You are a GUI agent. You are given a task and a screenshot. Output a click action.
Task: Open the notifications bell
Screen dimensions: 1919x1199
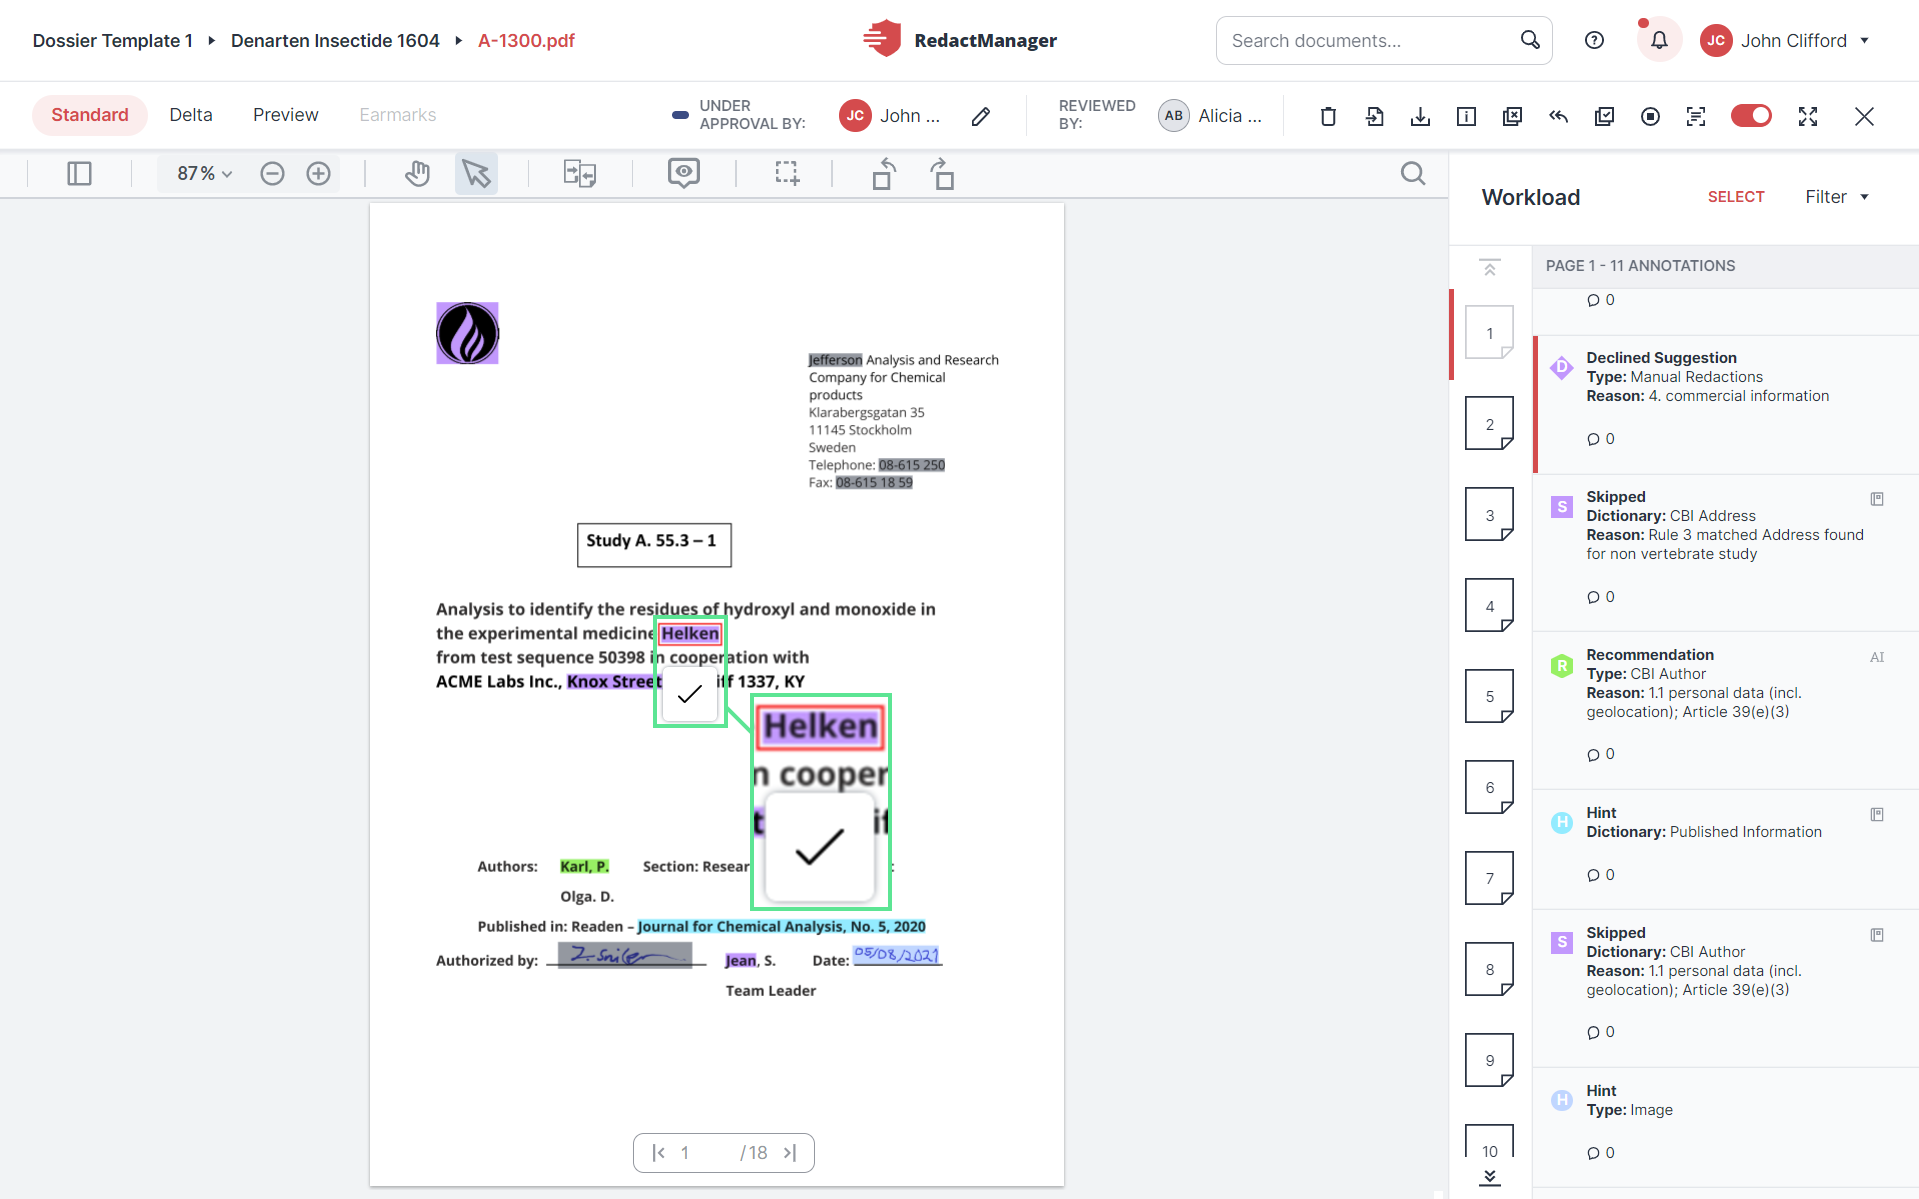1659,40
